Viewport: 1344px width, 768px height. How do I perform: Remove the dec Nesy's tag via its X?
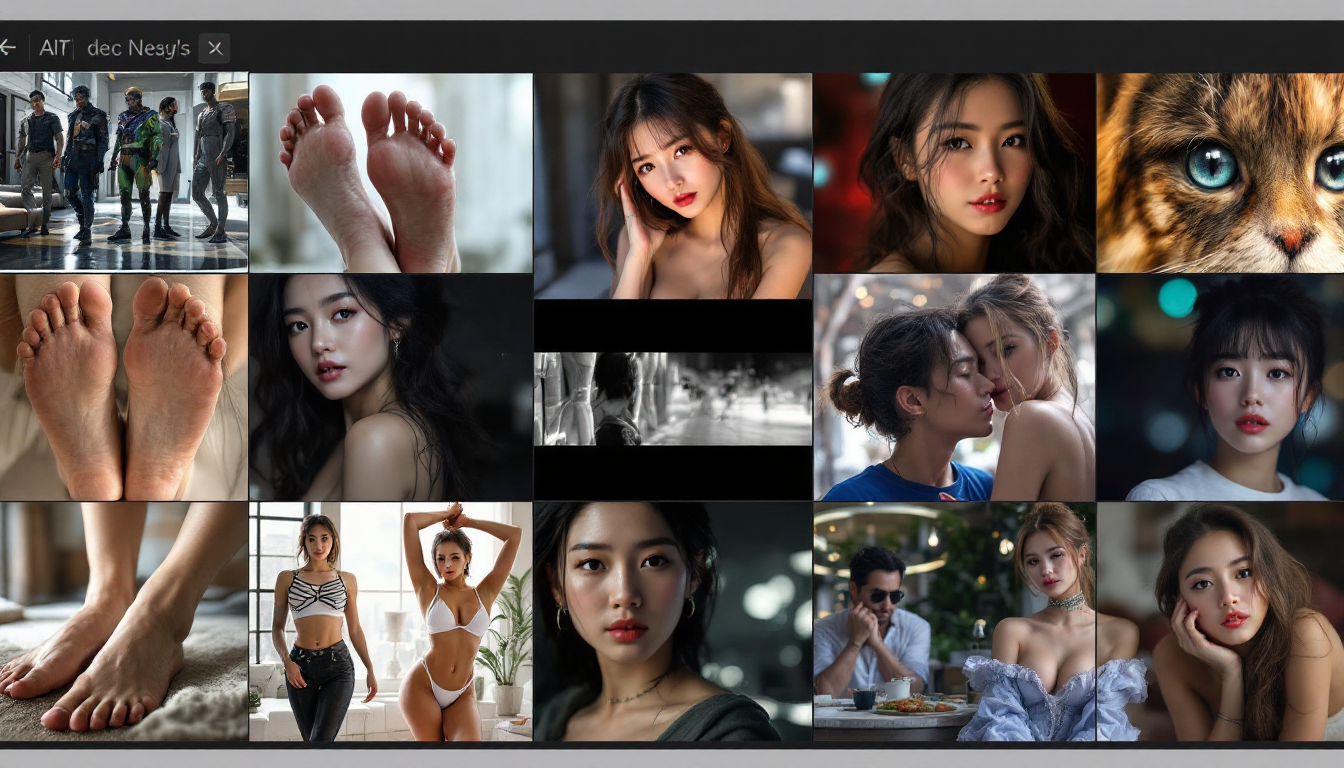pos(214,47)
